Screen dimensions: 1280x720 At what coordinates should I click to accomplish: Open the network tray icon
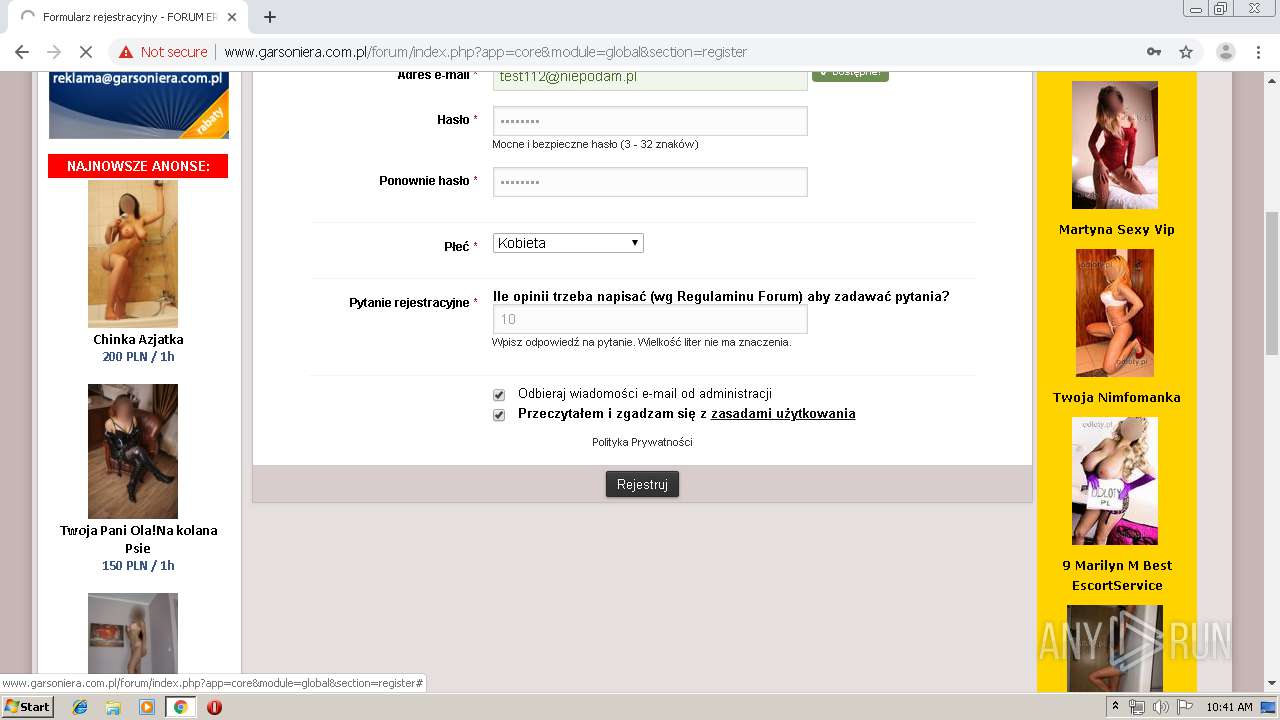point(1137,707)
